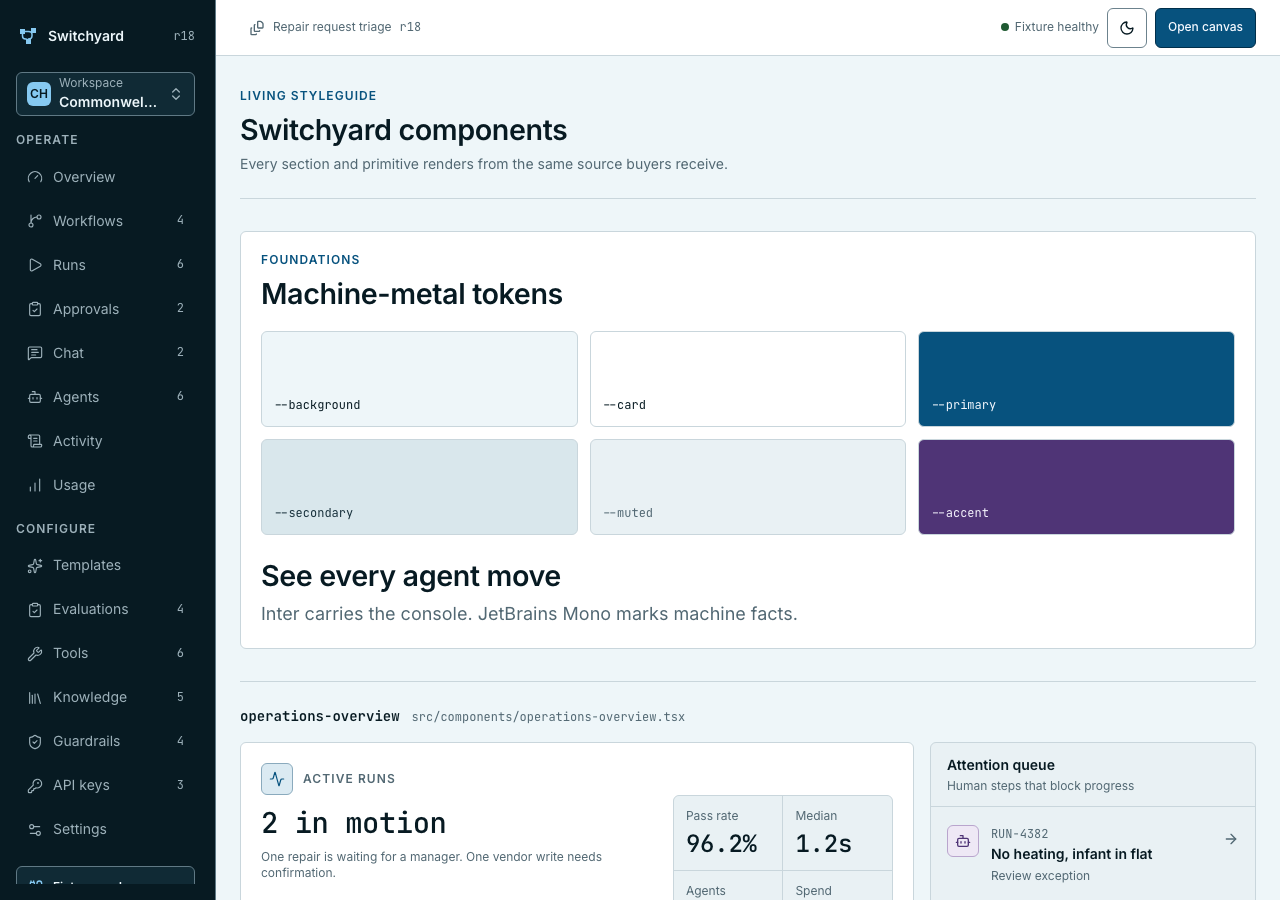Open Workflows from the sidebar

point(105,221)
